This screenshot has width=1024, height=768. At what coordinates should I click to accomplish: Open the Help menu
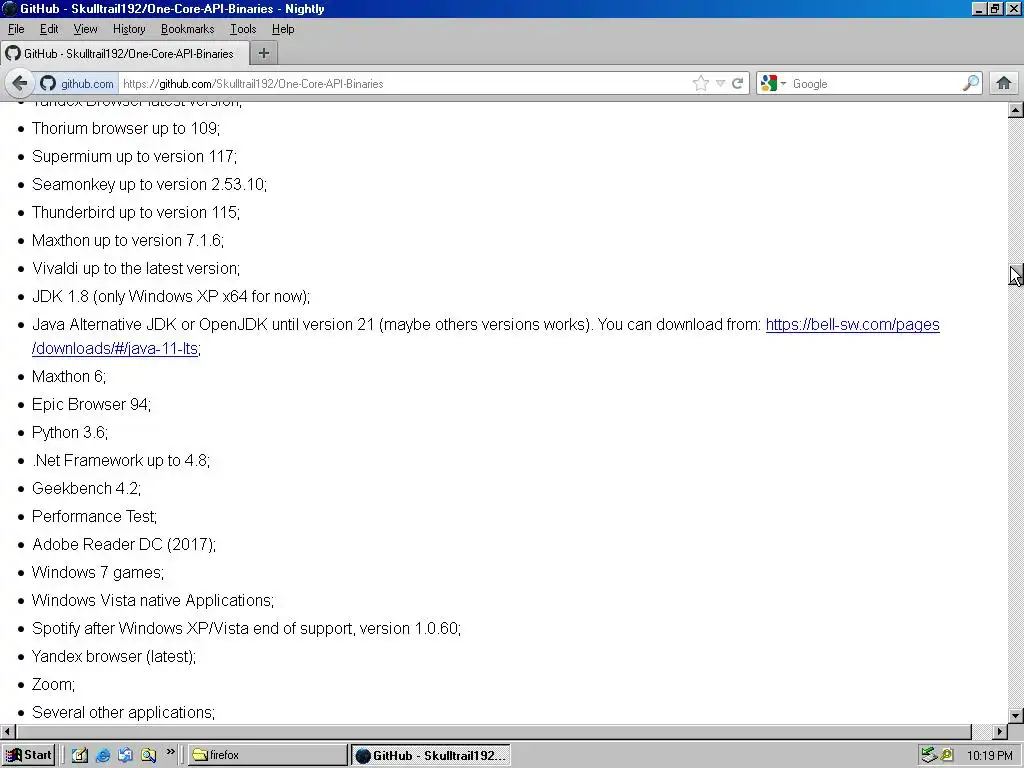click(283, 29)
